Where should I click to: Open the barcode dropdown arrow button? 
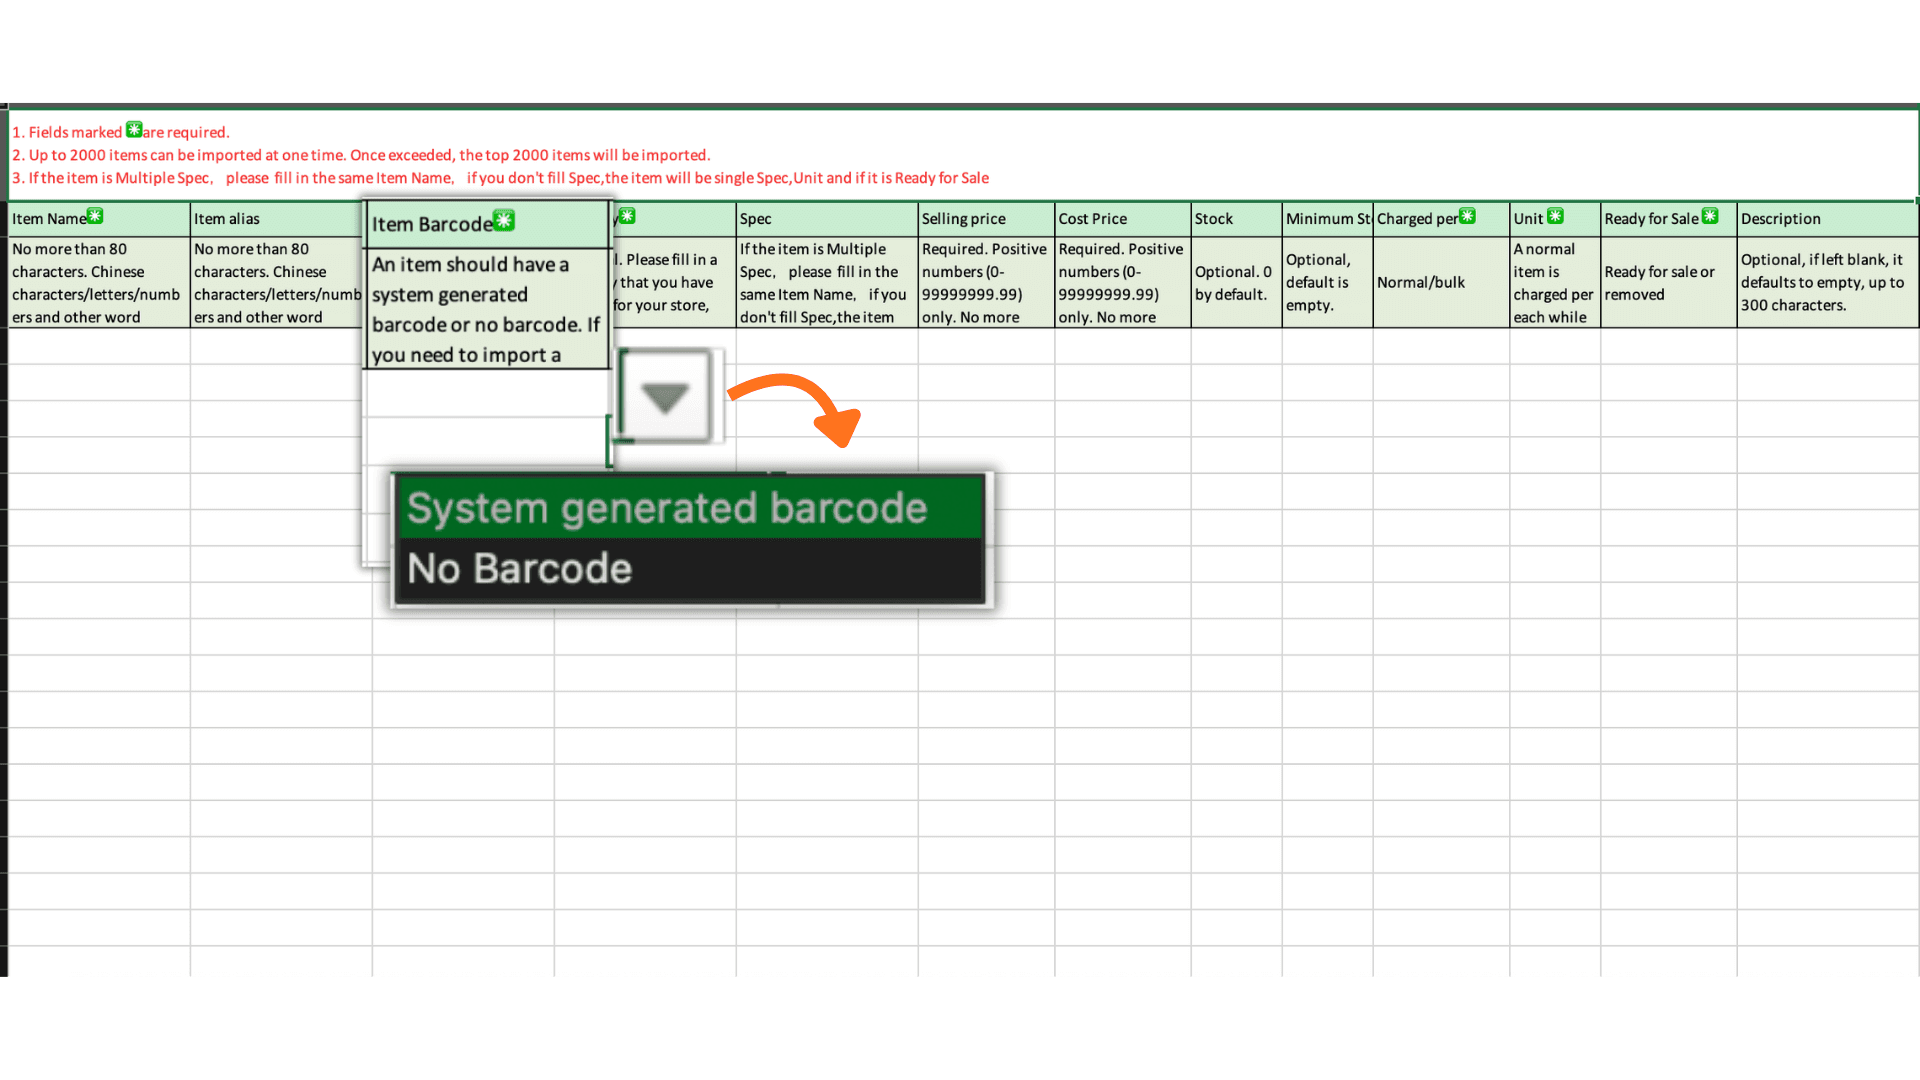pos(665,397)
